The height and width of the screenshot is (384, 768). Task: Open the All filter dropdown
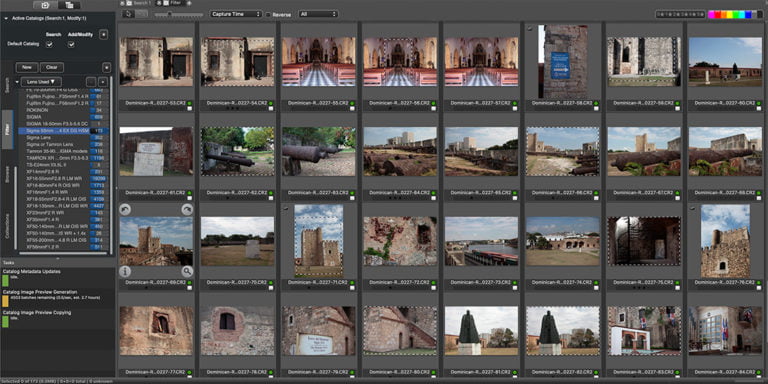click(x=318, y=14)
